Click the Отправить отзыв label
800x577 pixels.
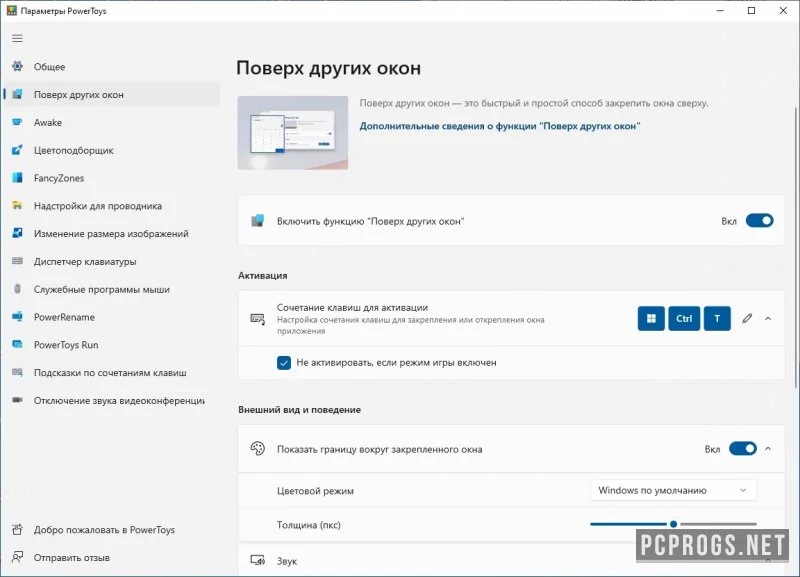point(71,558)
